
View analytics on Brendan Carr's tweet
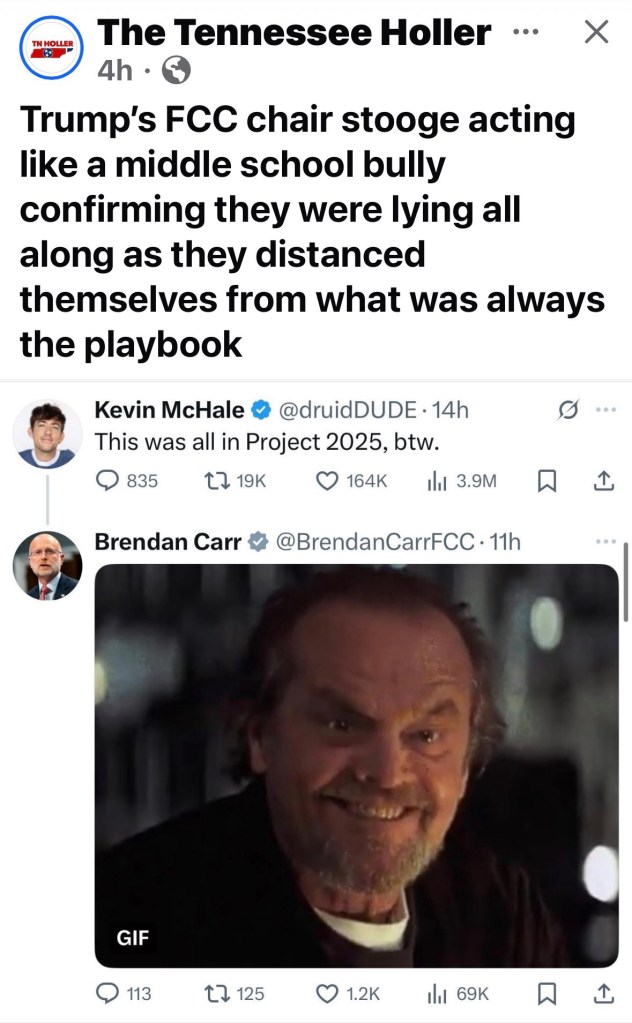[x=435, y=993]
